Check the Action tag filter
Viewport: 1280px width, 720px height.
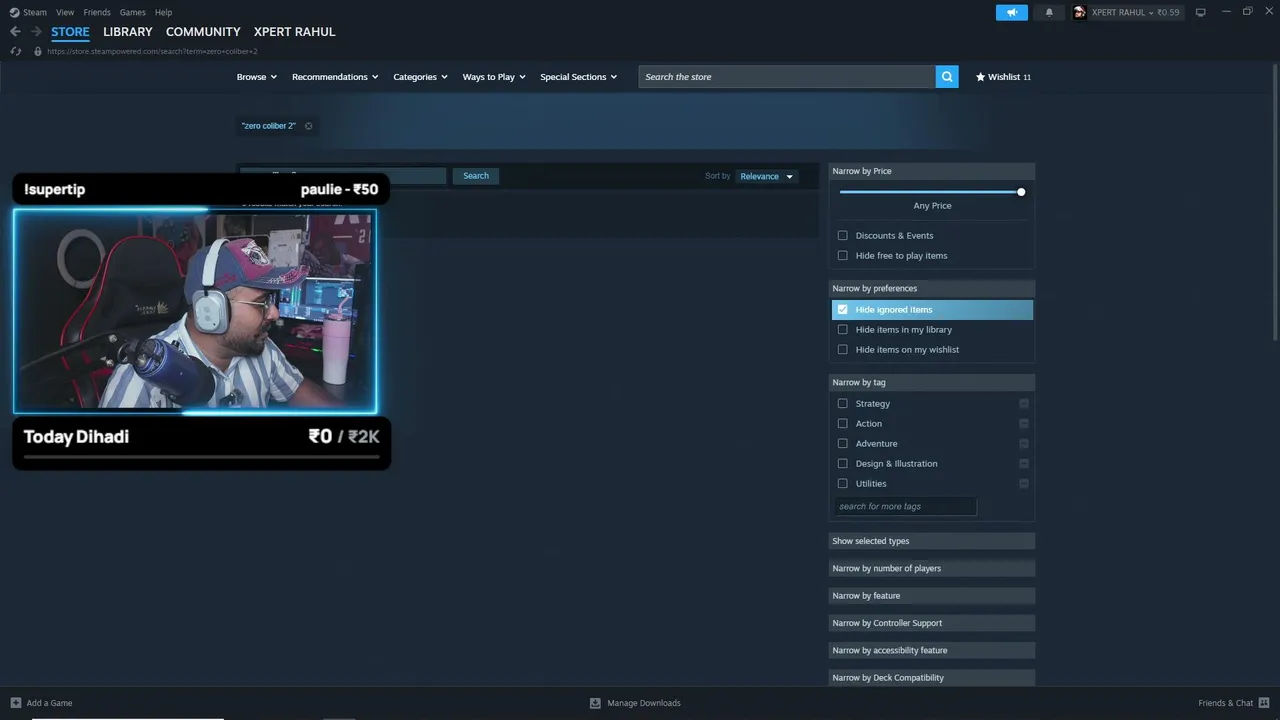pos(843,424)
